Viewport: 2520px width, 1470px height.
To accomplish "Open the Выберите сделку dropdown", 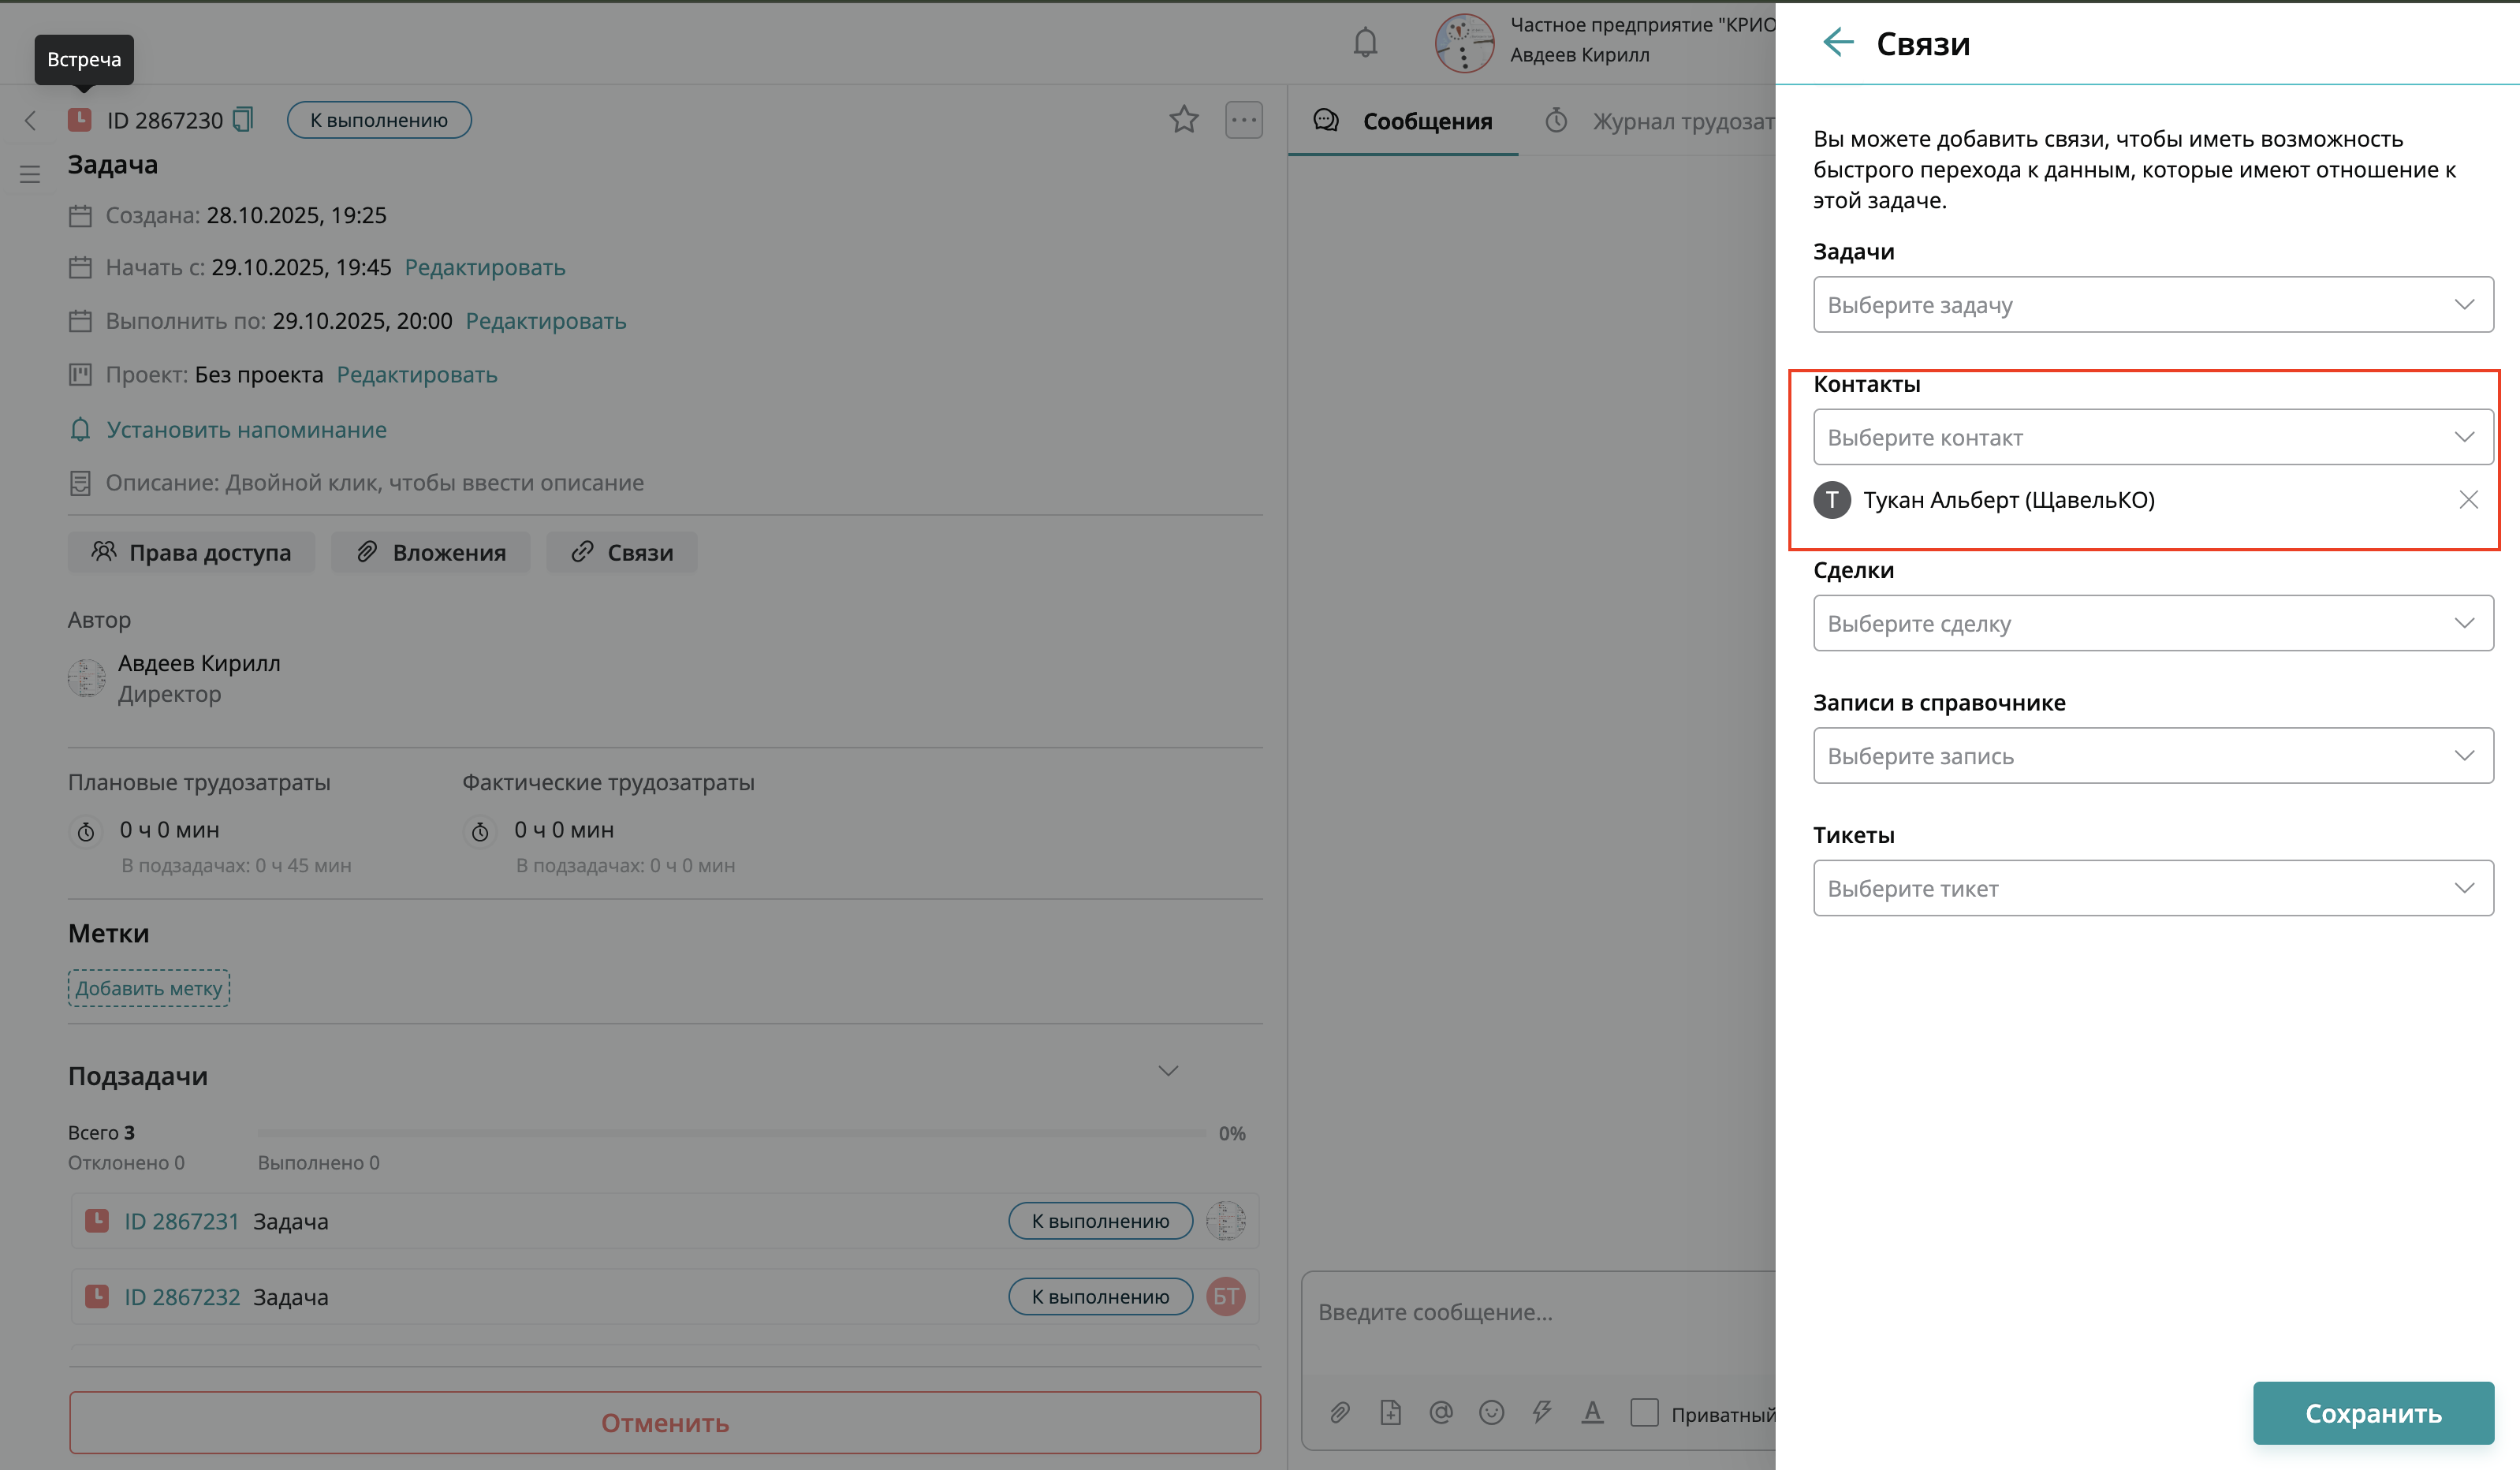I will click(x=2152, y=623).
